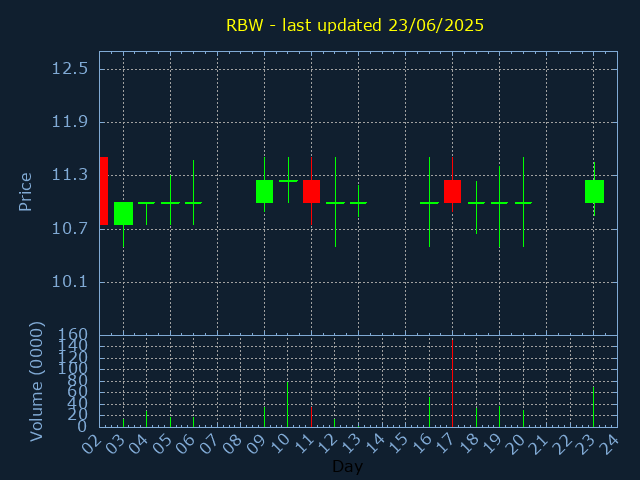Click the red candlestick body on day 11

point(311,191)
